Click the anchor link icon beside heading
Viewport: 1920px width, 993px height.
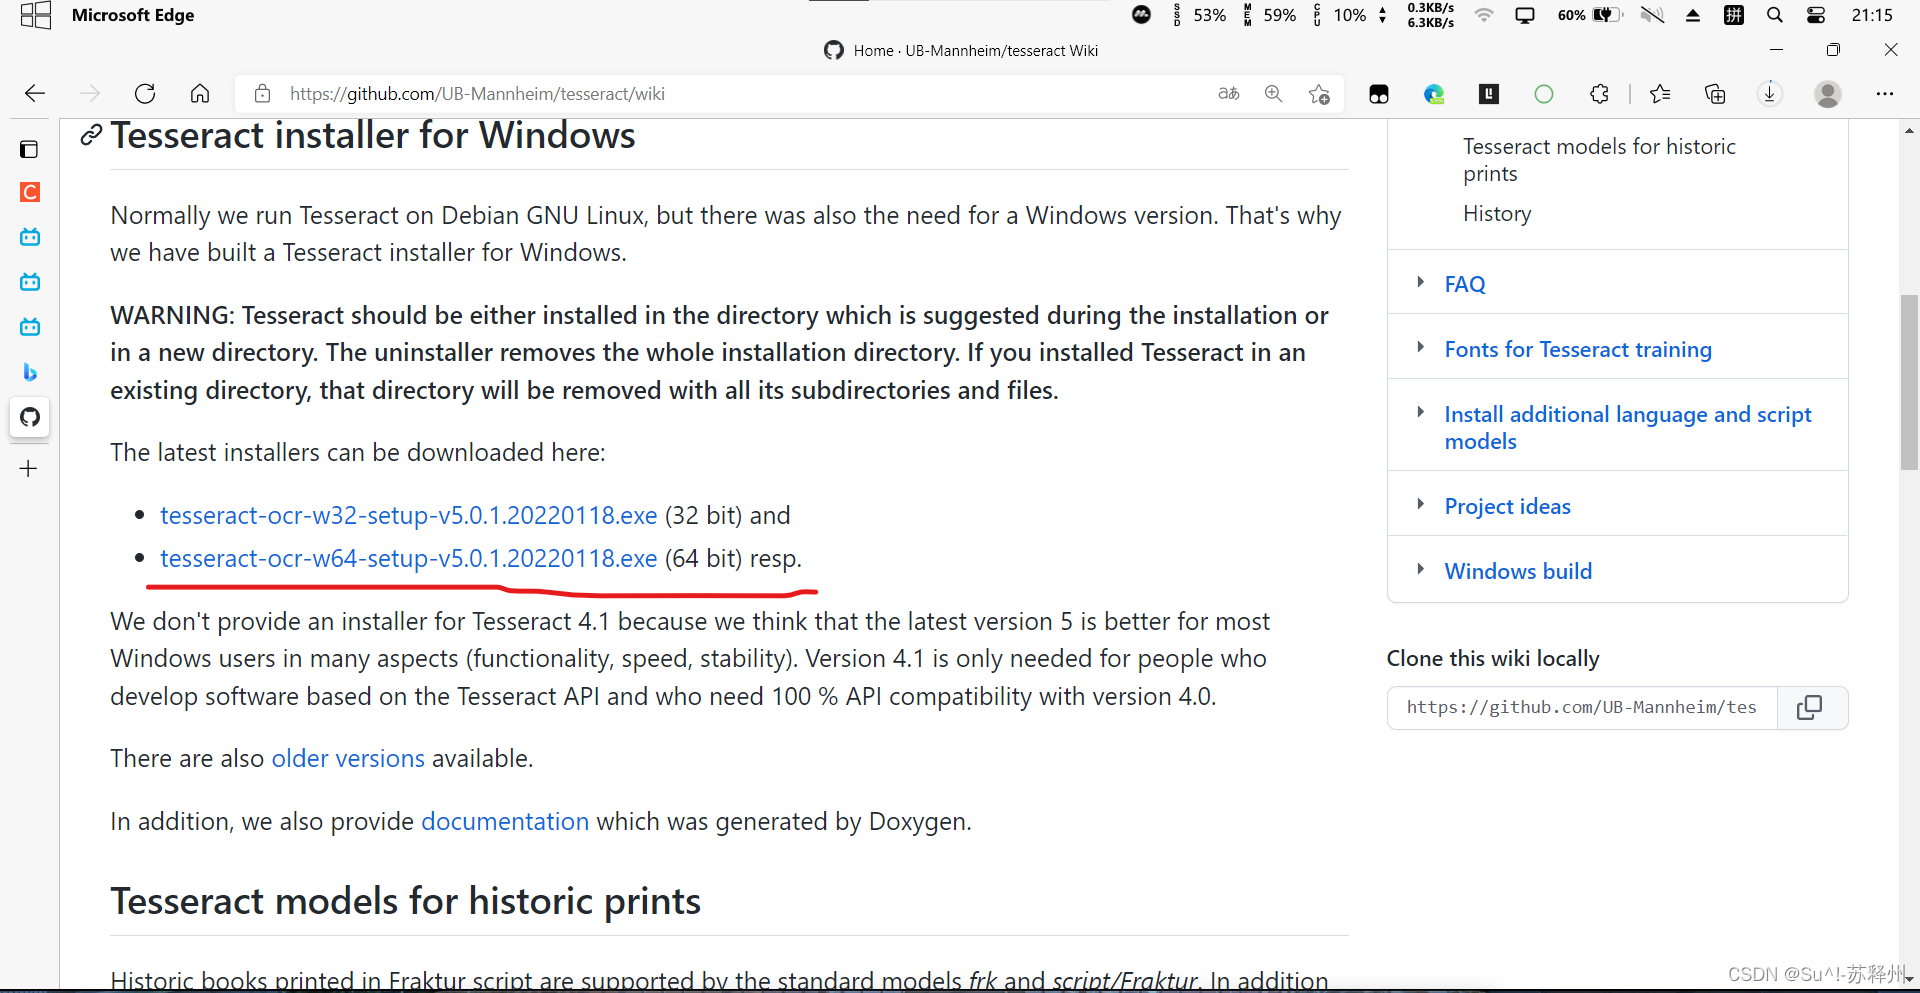[x=91, y=134]
